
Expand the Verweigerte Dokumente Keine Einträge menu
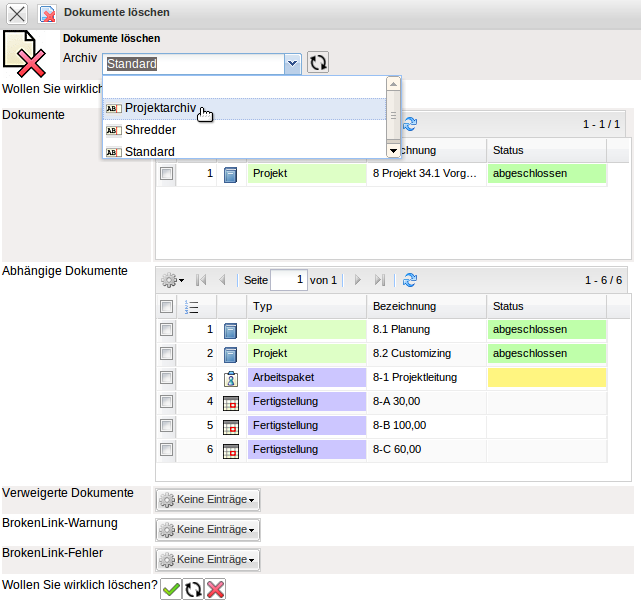[208, 499]
